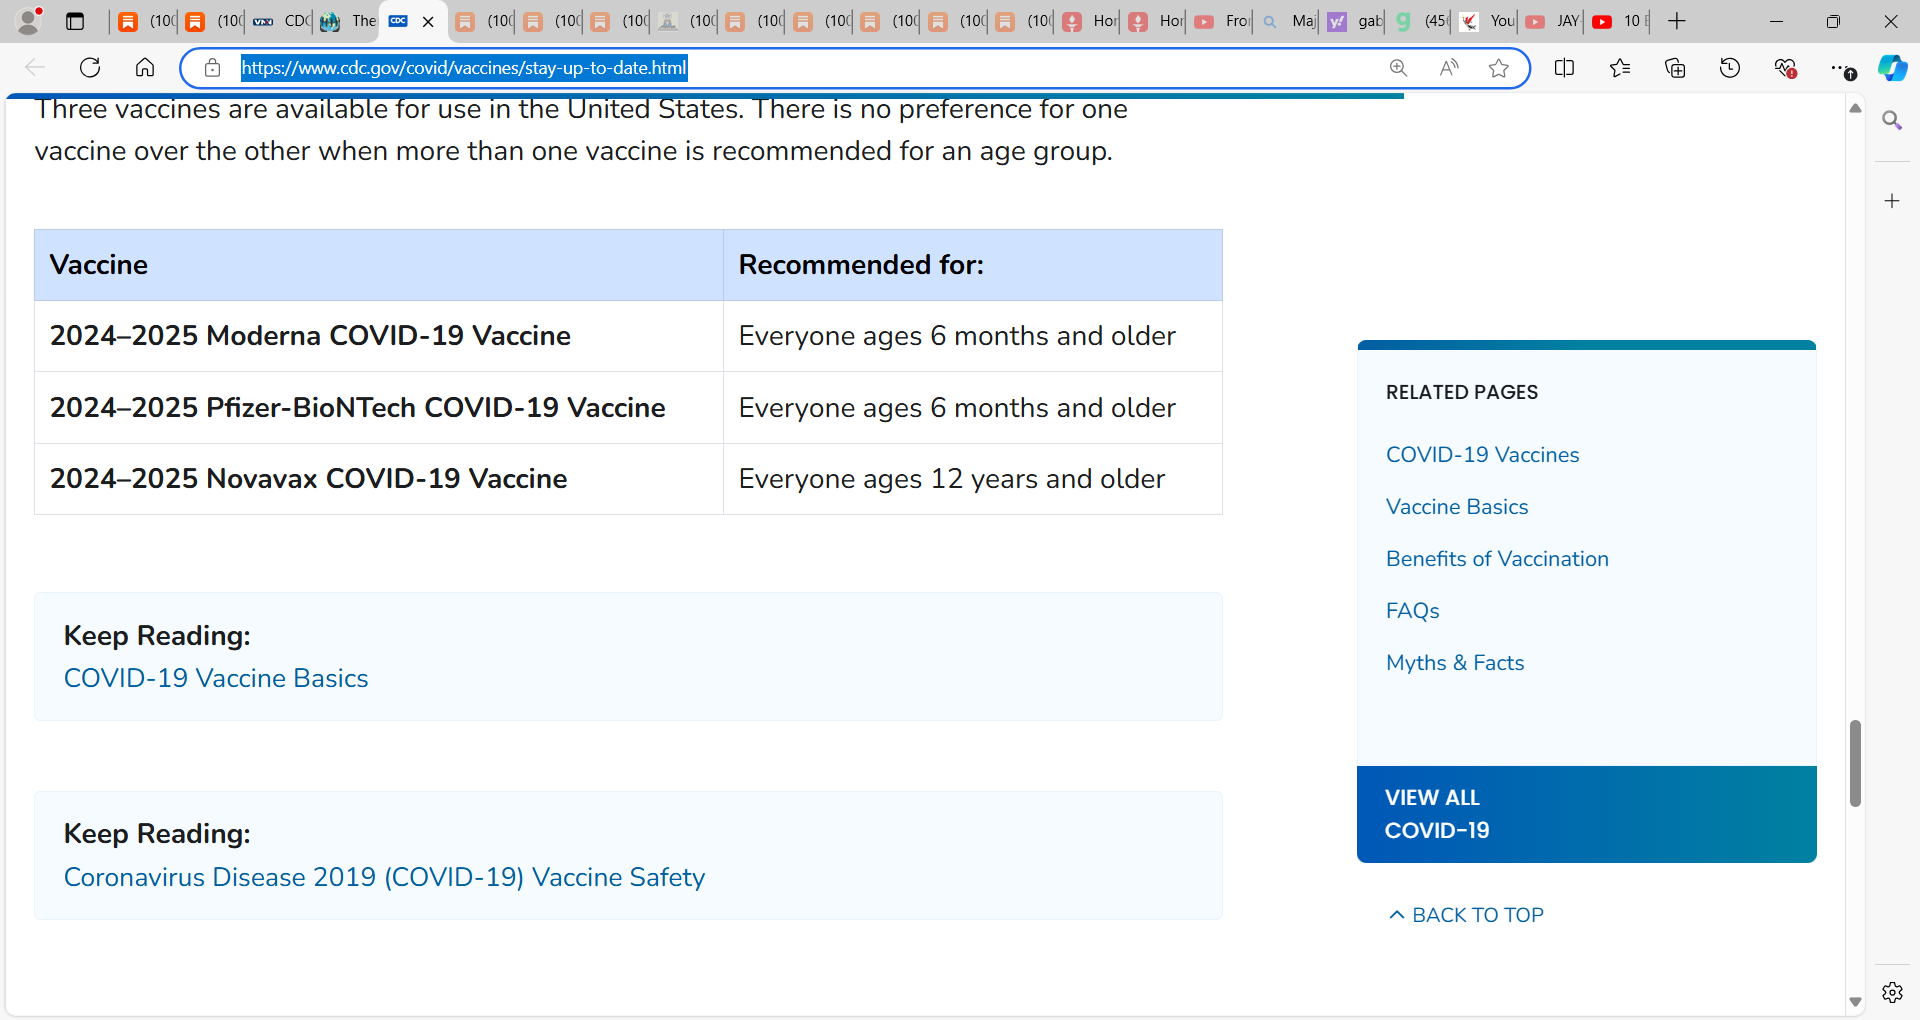The height and width of the screenshot is (1020, 1920).
Task: Switch to the 'JAY' tab
Action: click(x=1553, y=21)
